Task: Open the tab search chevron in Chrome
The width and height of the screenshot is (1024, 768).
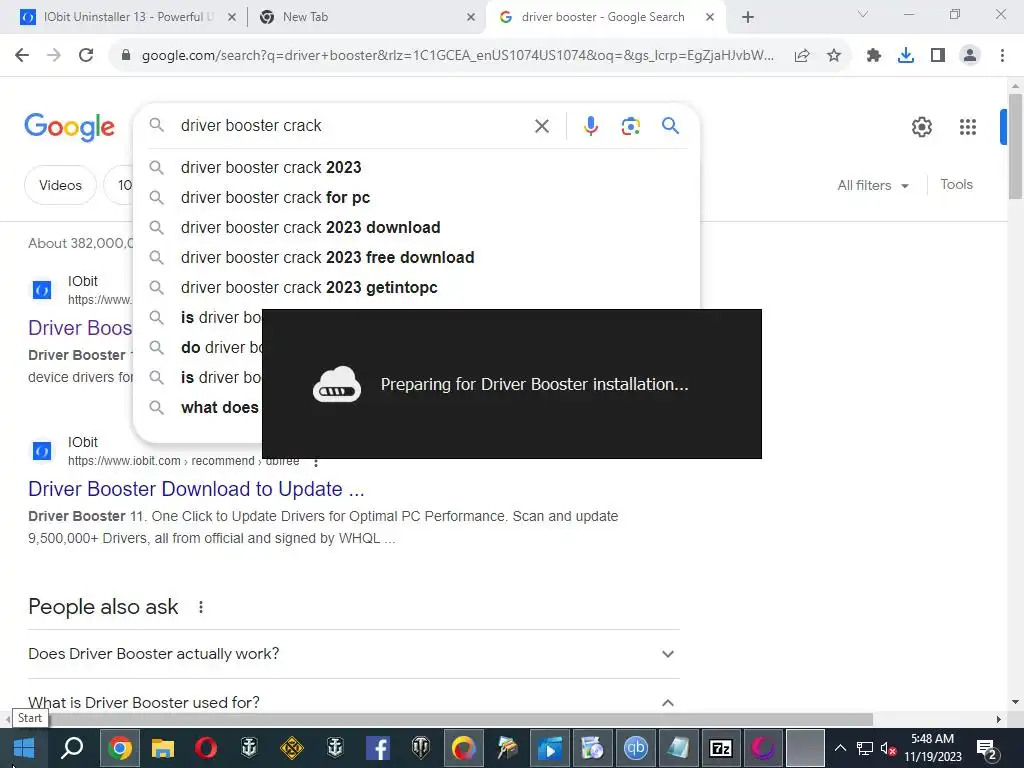Action: coord(863,14)
